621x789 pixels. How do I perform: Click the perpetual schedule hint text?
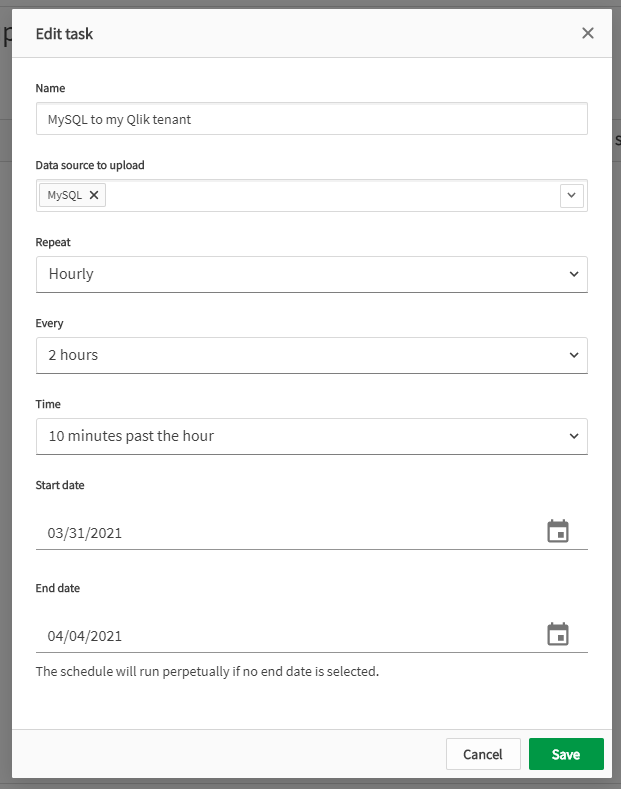click(x=207, y=671)
